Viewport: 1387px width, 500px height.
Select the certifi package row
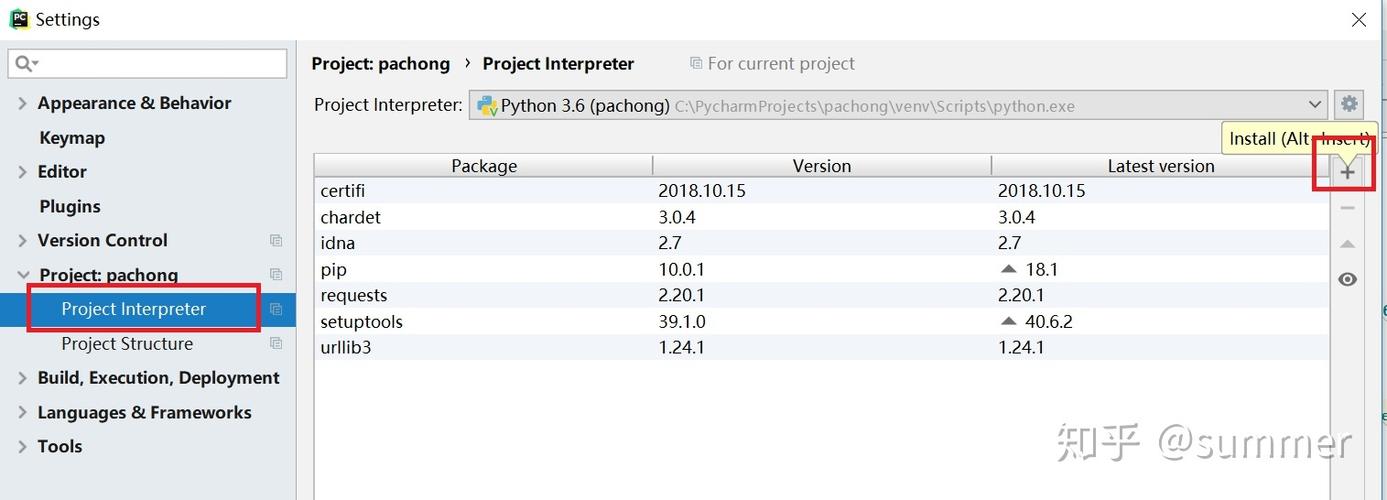click(x=822, y=191)
